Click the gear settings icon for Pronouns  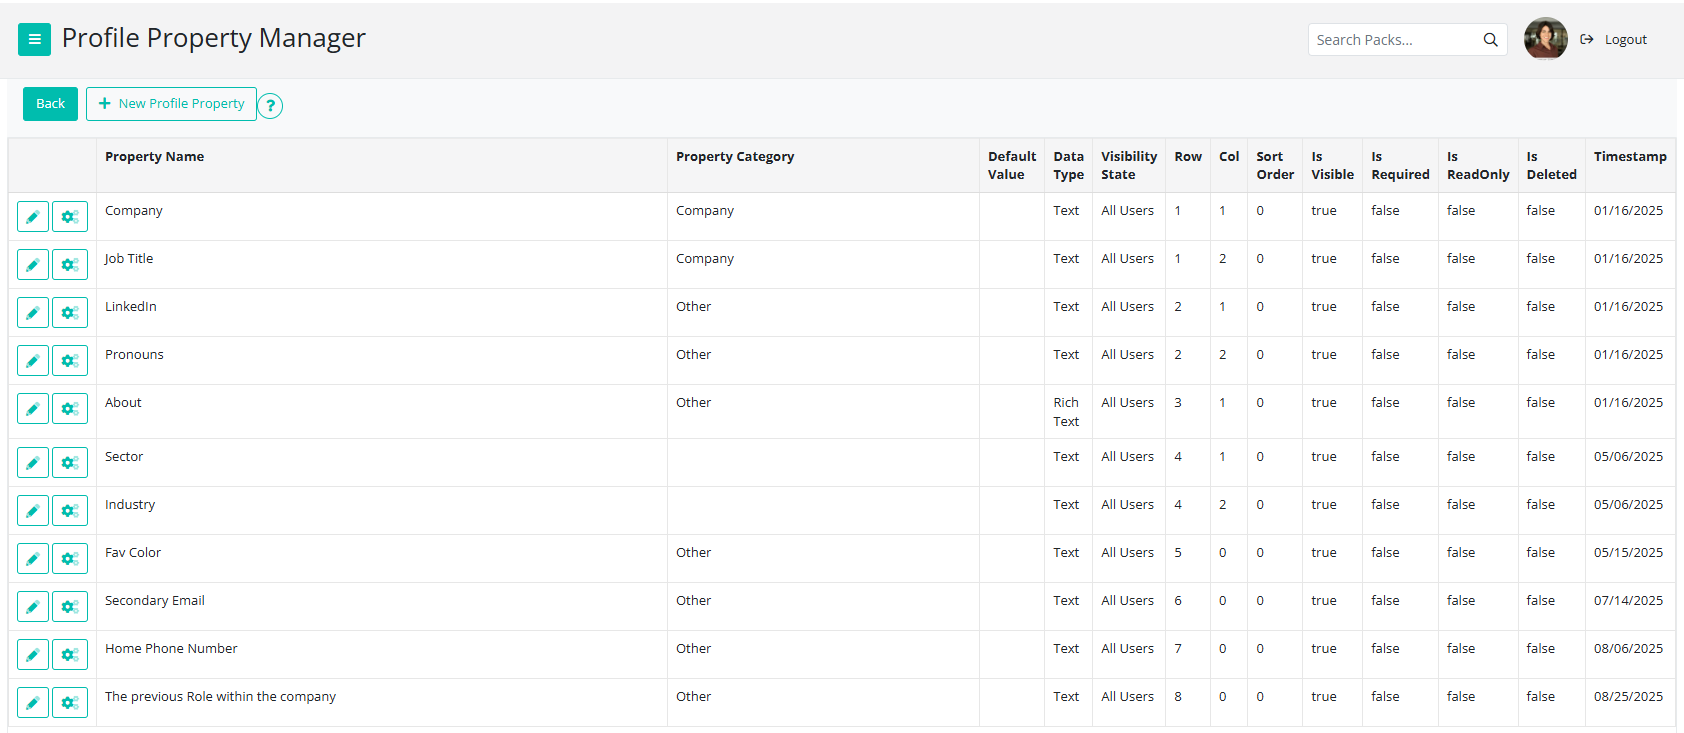[70, 361]
